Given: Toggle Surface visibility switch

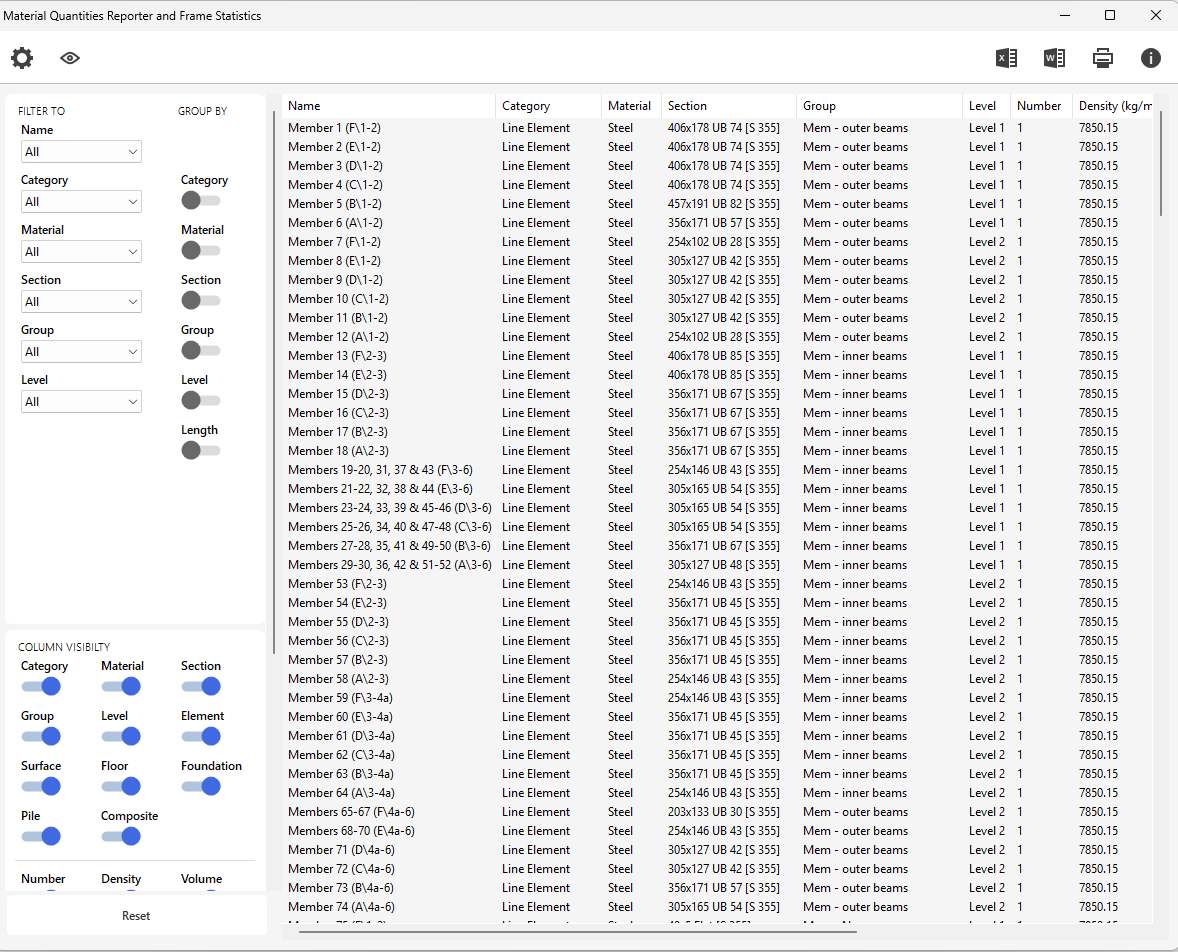Looking at the screenshot, I should tap(41, 786).
